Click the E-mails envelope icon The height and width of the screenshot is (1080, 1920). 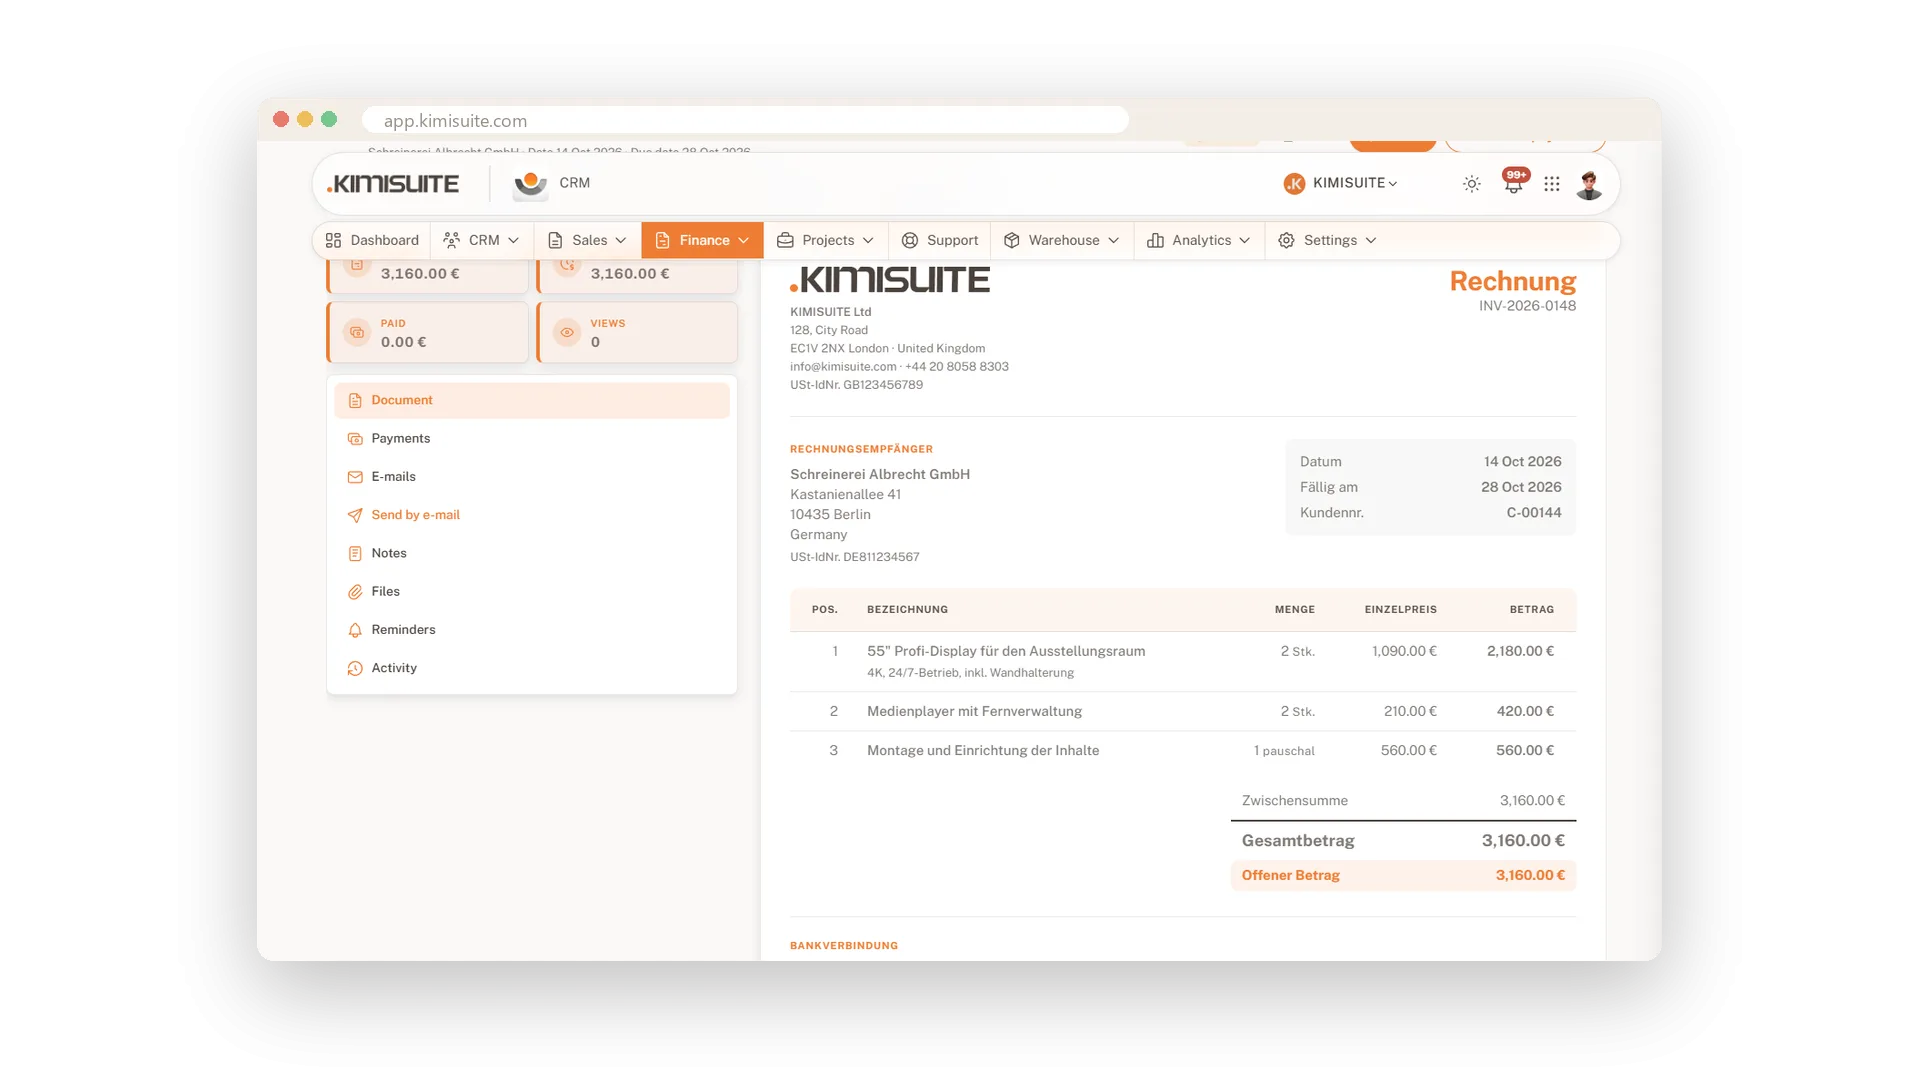(355, 477)
